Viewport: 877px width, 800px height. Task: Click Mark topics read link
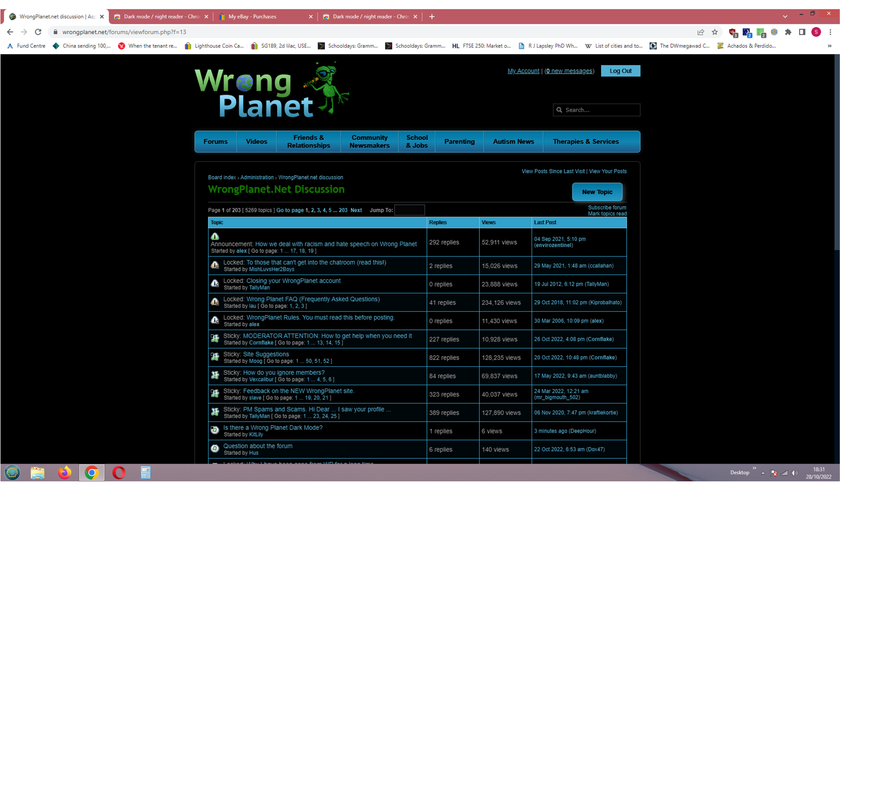tap(607, 214)
